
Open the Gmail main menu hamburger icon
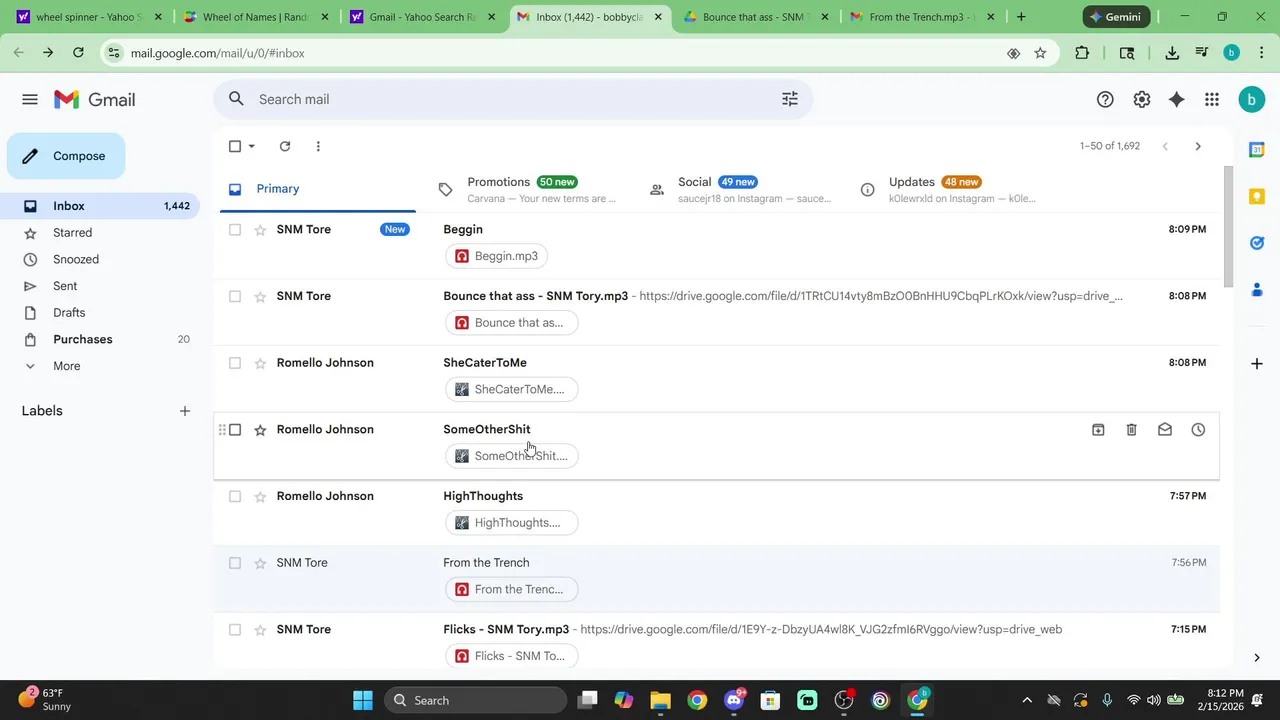pyautogui.click(x=30, y=99)
